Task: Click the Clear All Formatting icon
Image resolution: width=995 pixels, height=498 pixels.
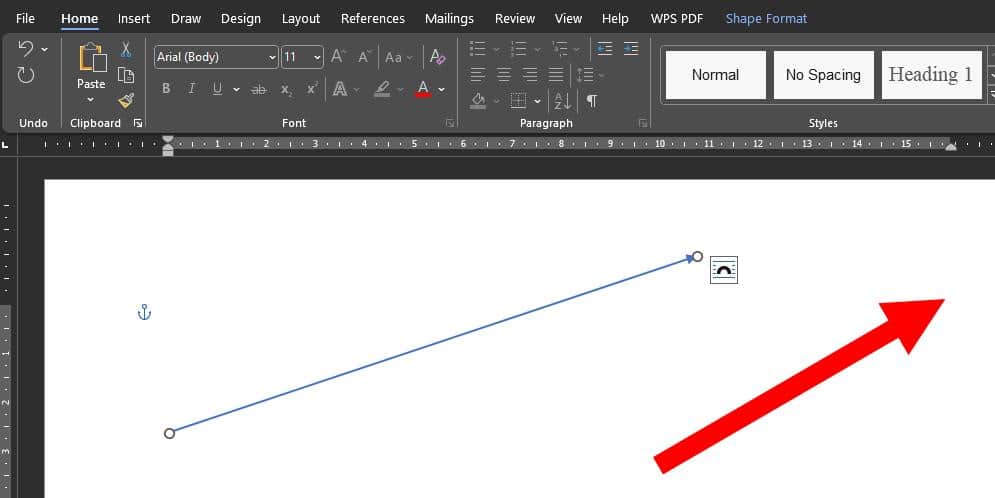Action: pyautogui.click(x=436, y=57)
